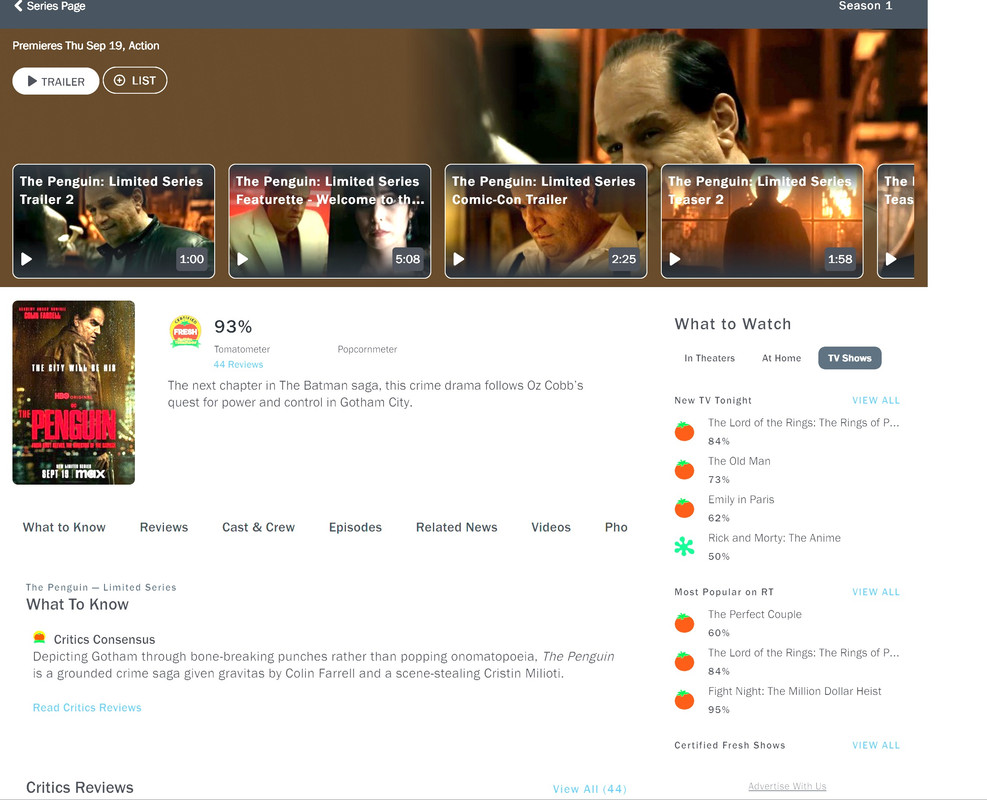The height and width of the screenshot is (800, 987).
Task: Click the 95% score for Fight Night
Action: (718, 710)
